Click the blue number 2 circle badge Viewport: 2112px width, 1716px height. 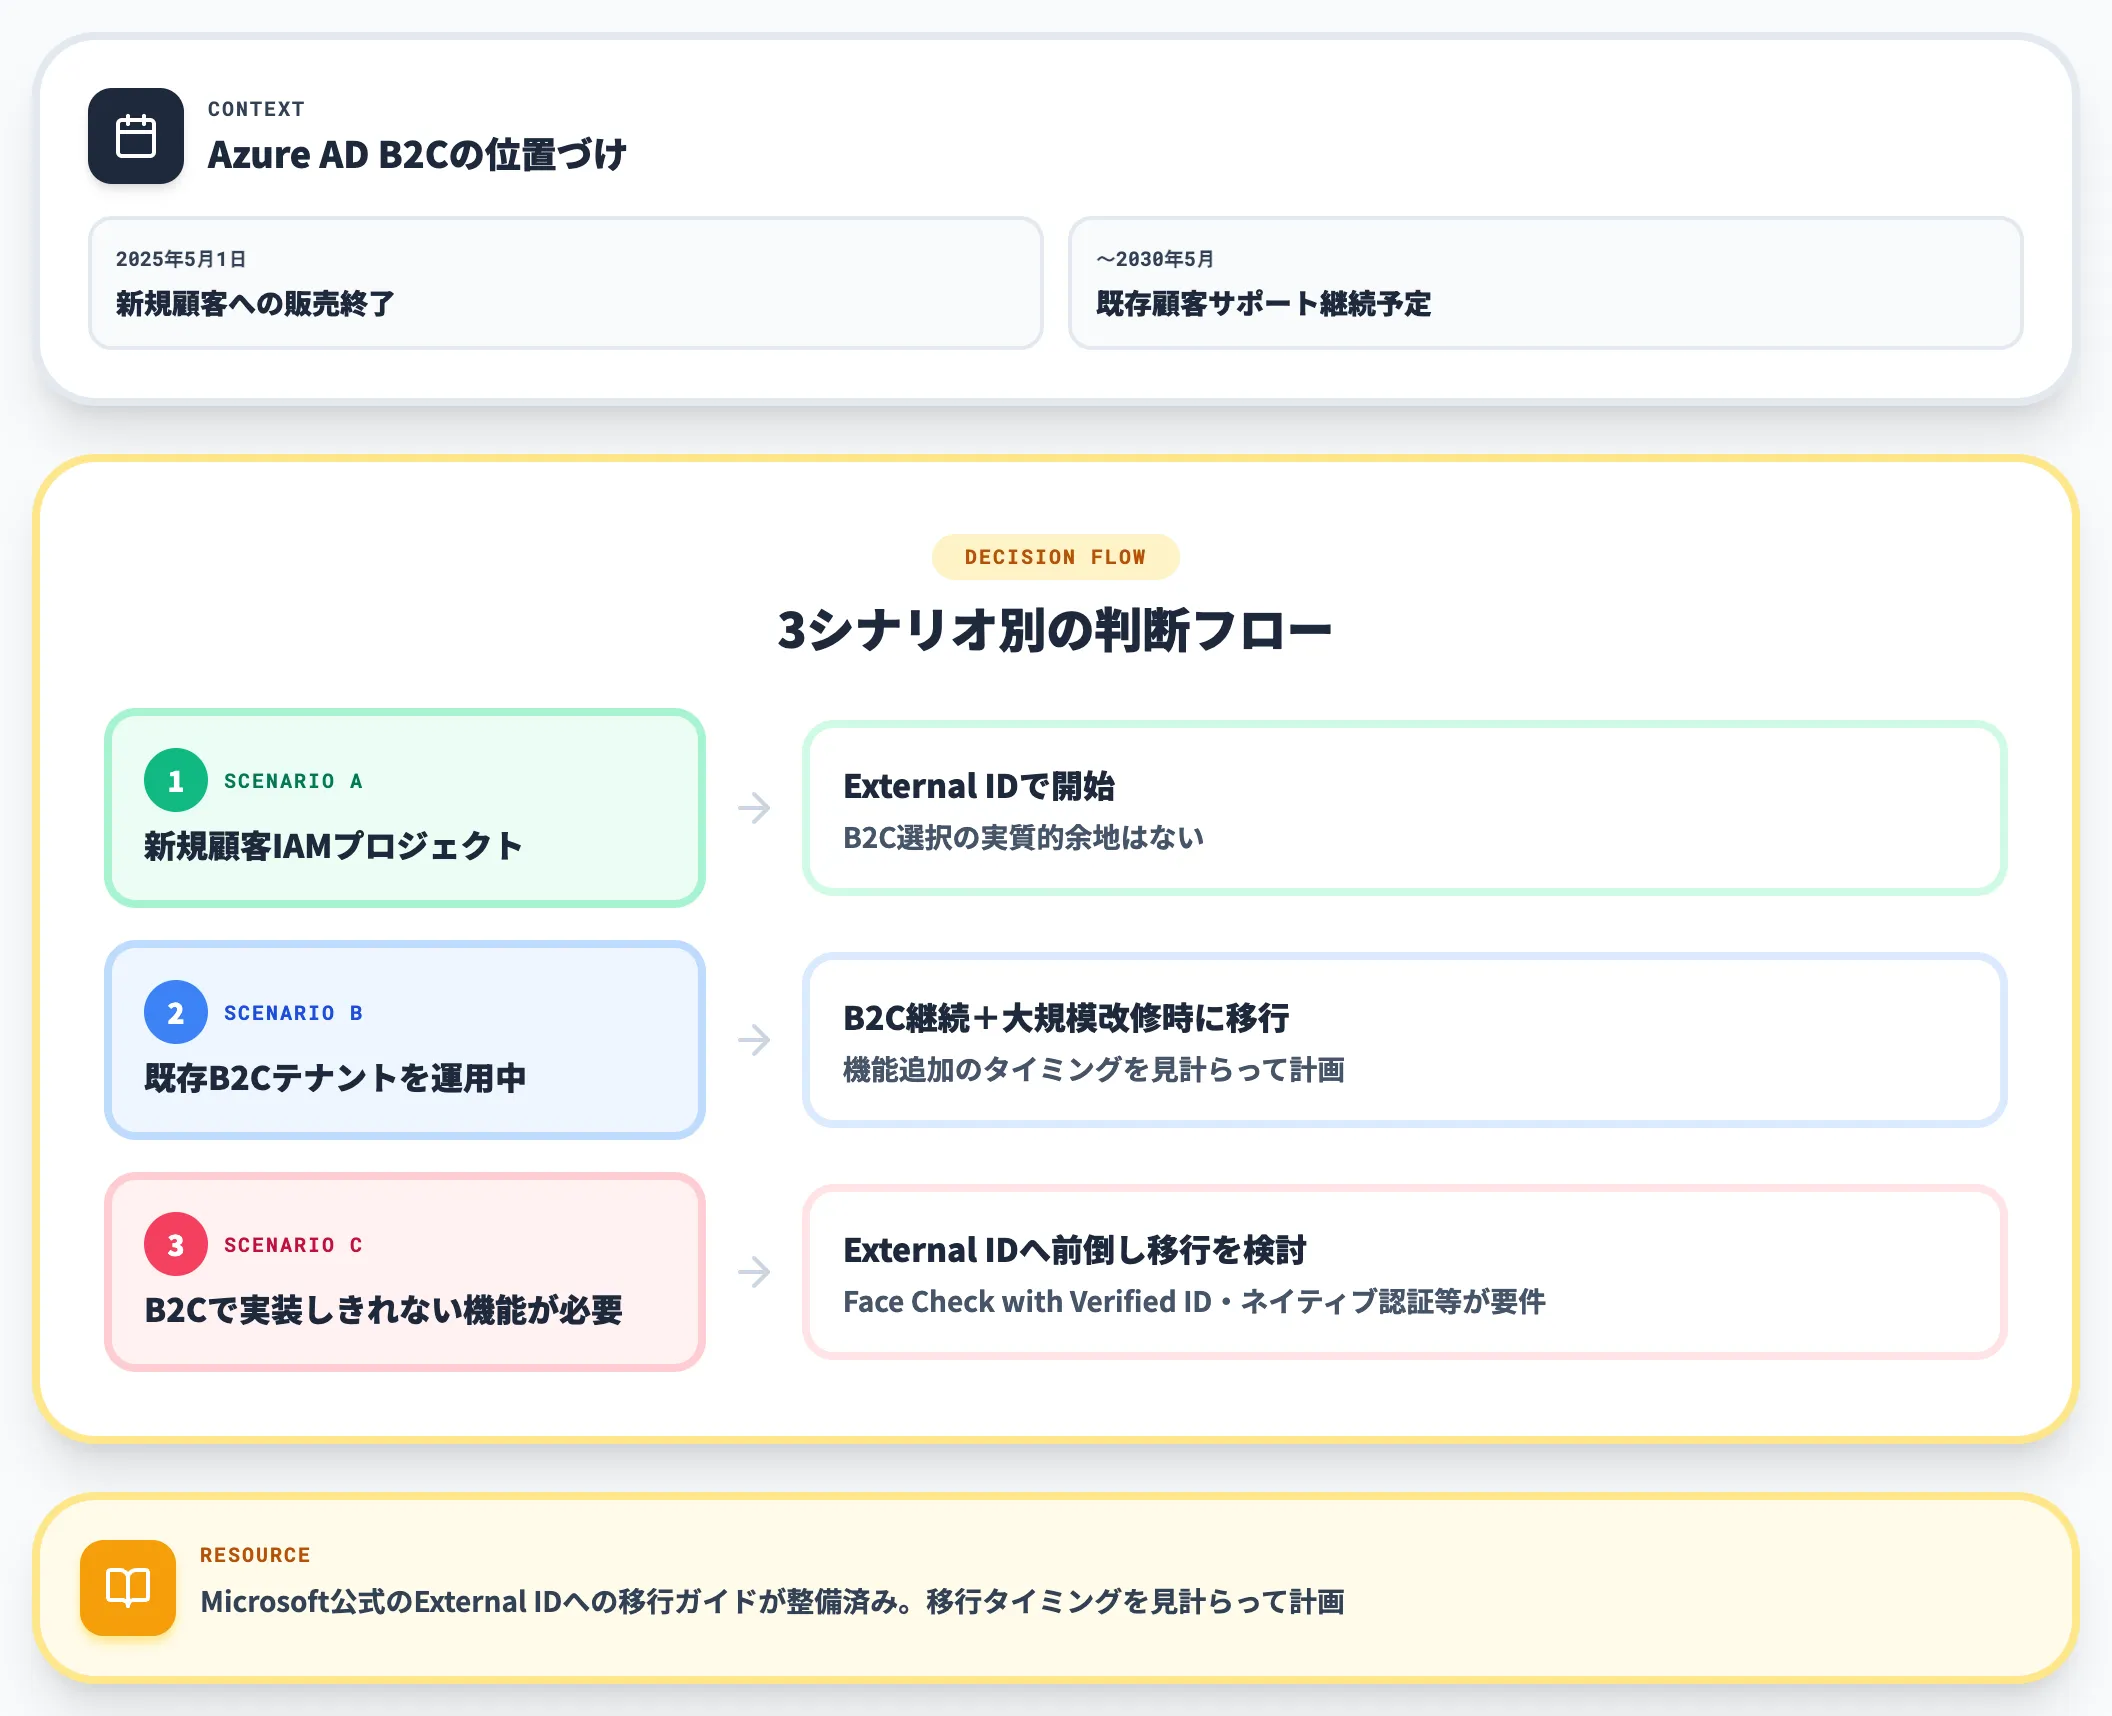point(176,1012)
